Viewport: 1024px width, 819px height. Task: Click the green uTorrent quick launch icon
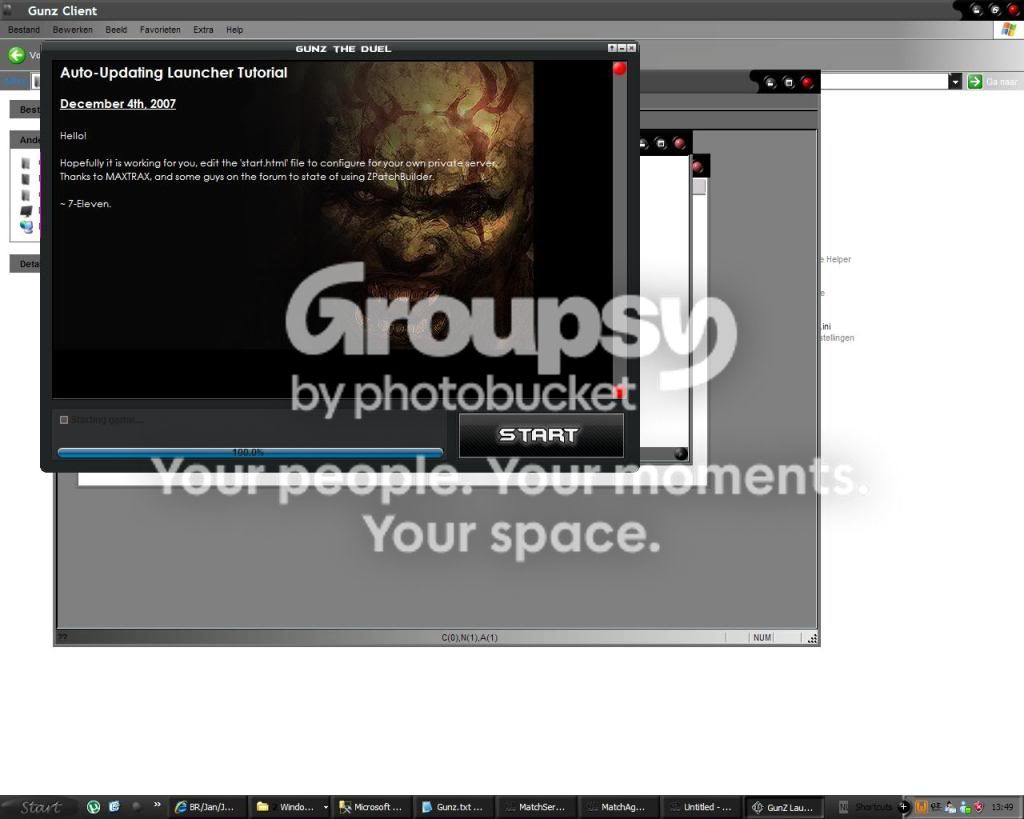[93, 807]
